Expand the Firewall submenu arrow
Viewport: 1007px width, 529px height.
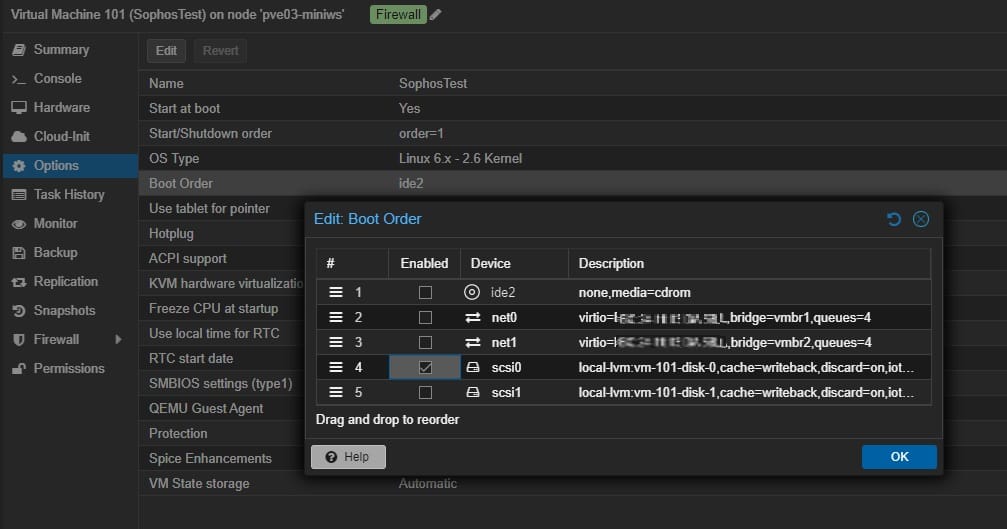click(118, 340)
